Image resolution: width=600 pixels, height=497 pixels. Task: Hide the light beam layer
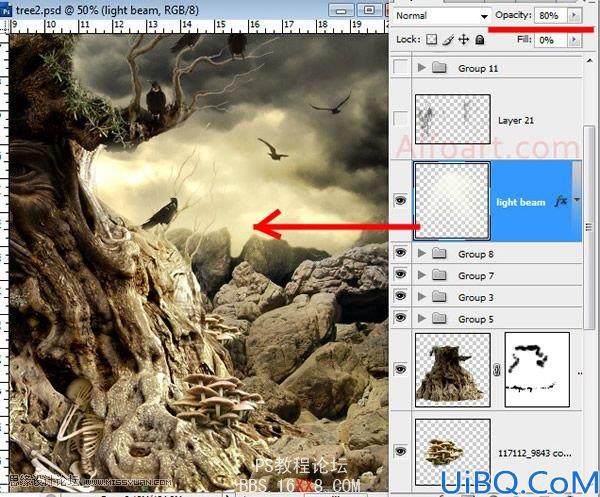(400, 200)
